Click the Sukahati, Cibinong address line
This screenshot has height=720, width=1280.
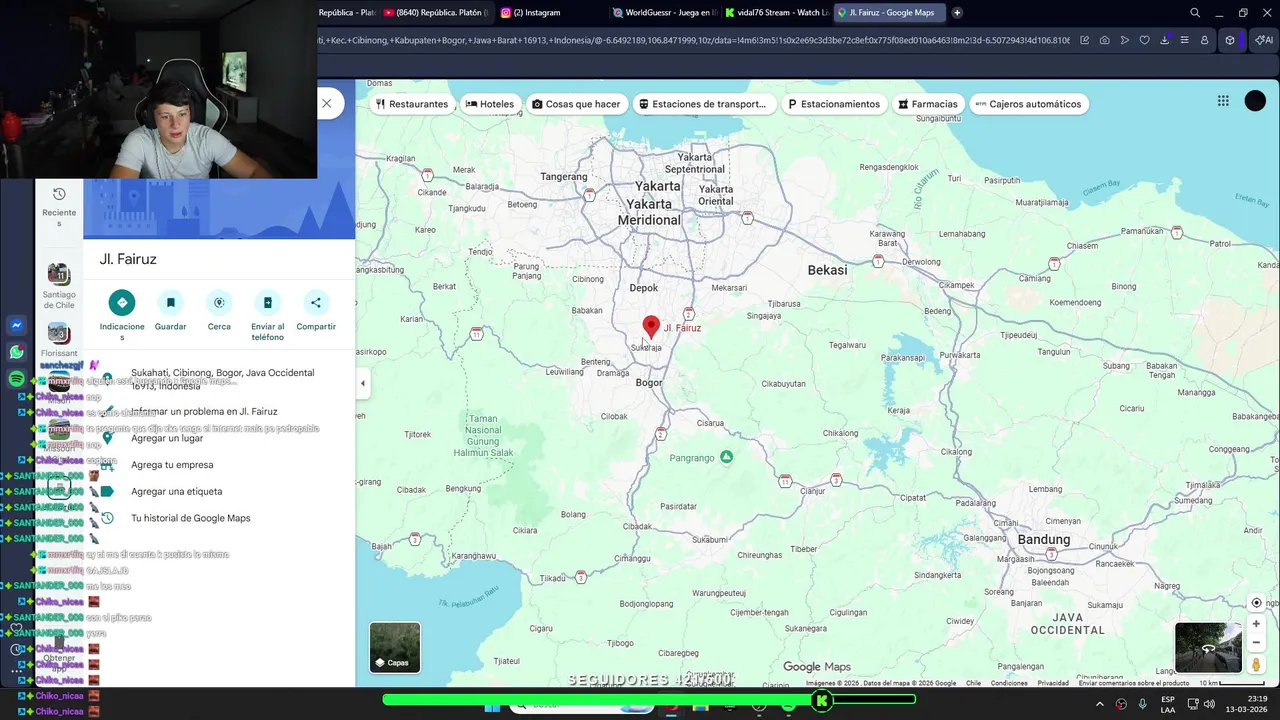[x=222, y=379]
